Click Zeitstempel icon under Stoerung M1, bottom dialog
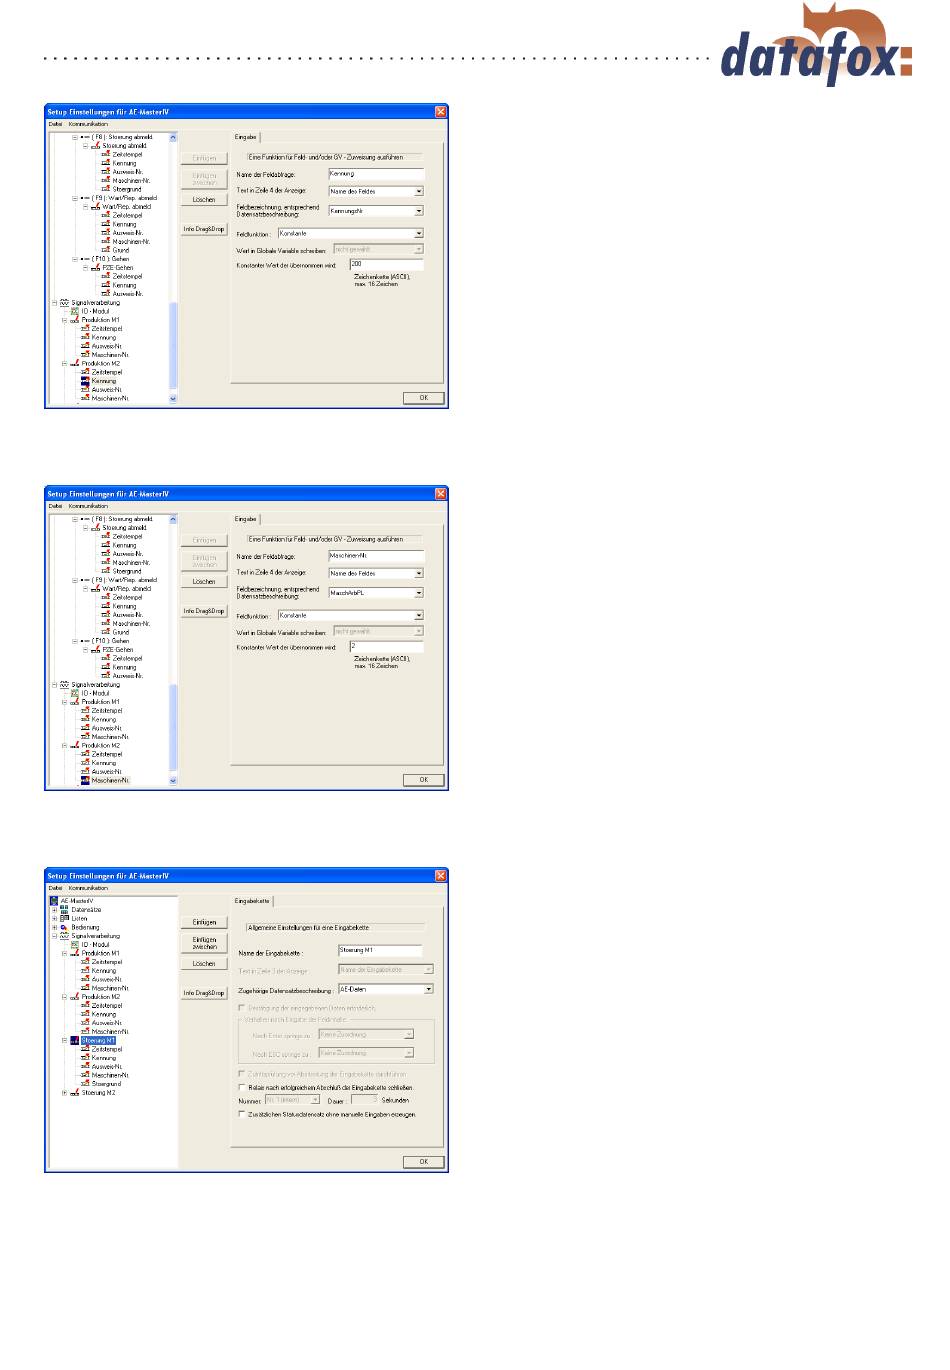Image resolution: width=950 pixels, height=1370 pixels. point(85,1049)
